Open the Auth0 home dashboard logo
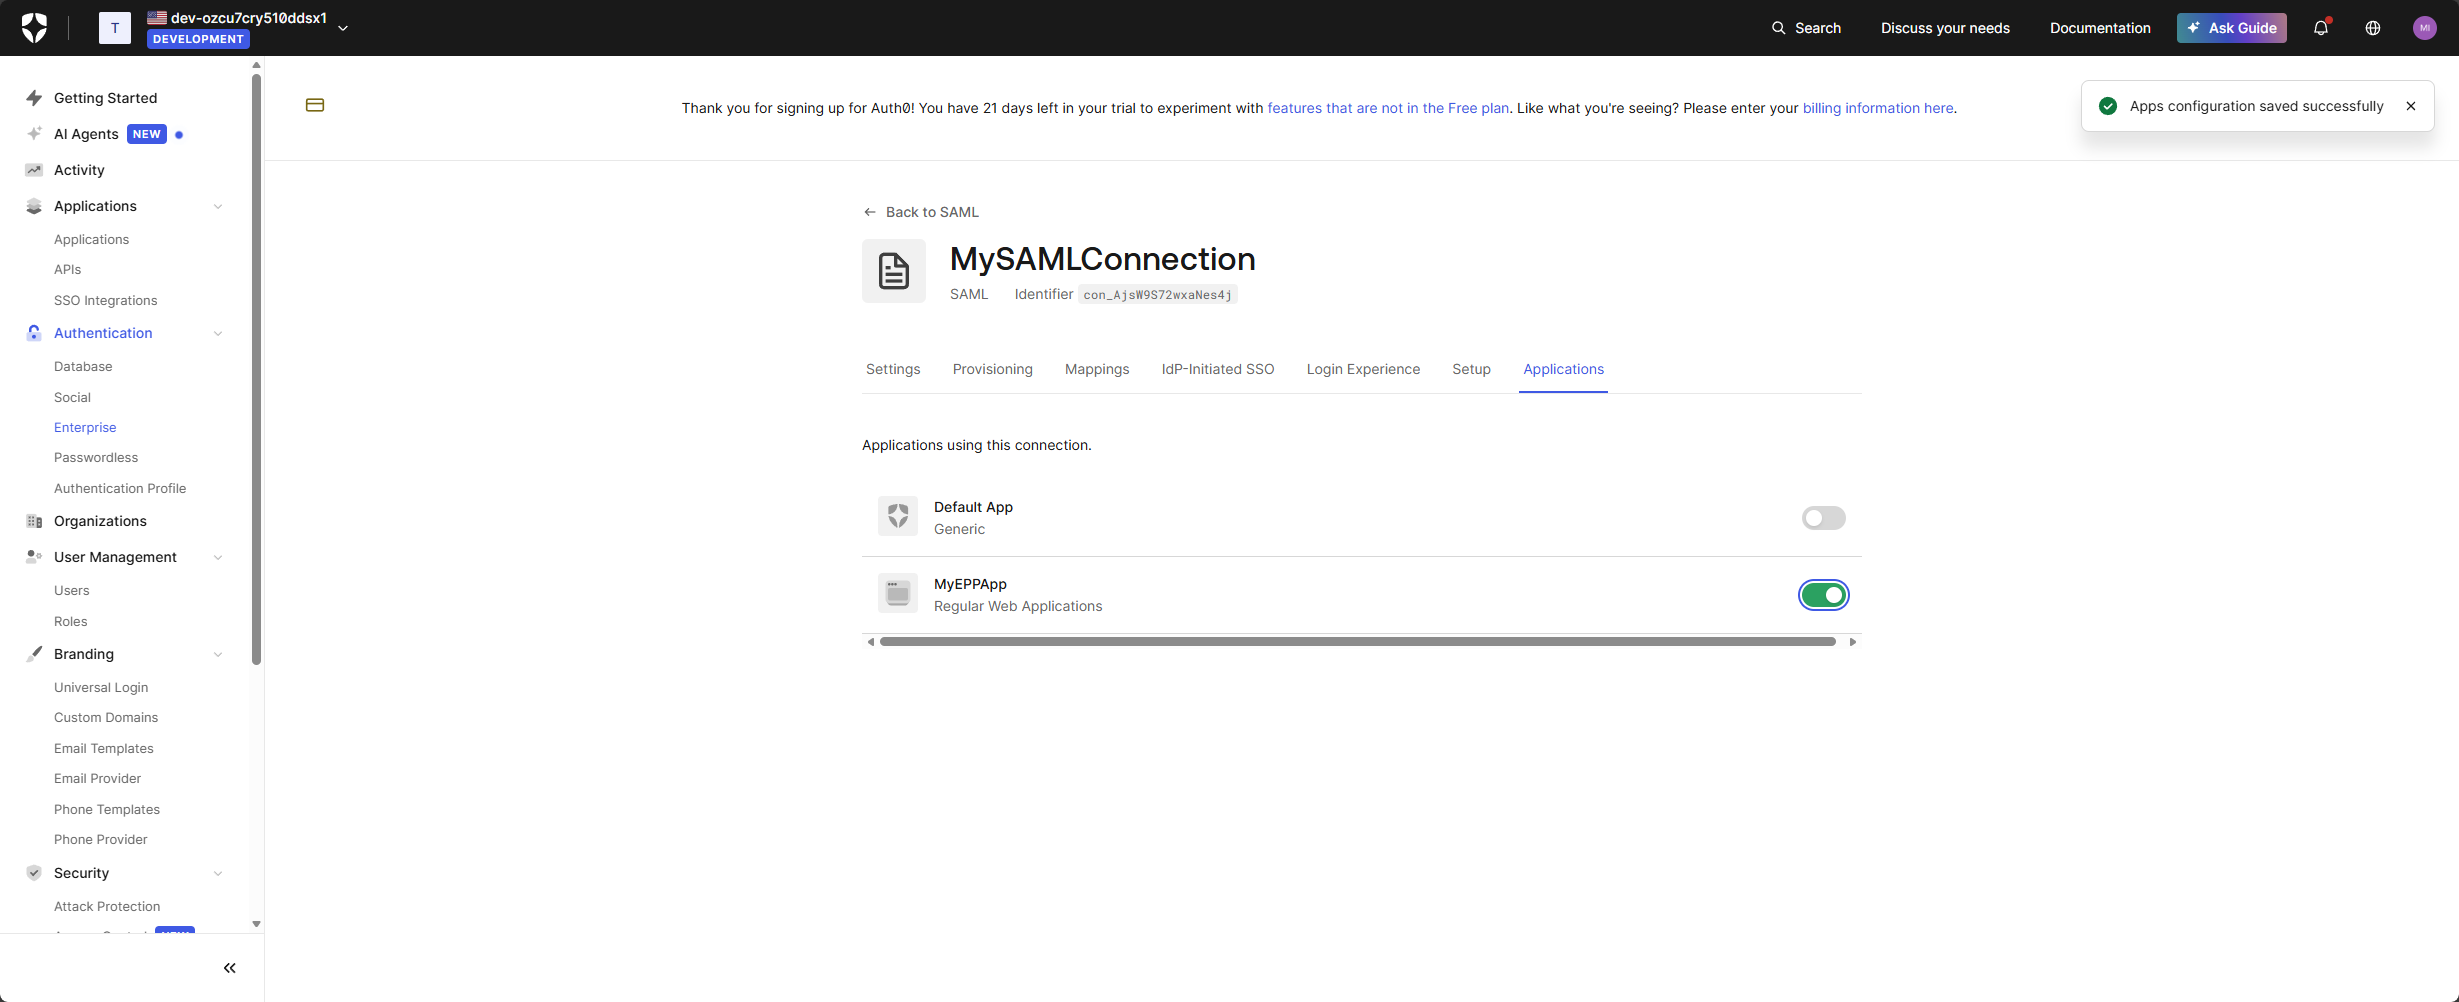 (x=33, y=27)
